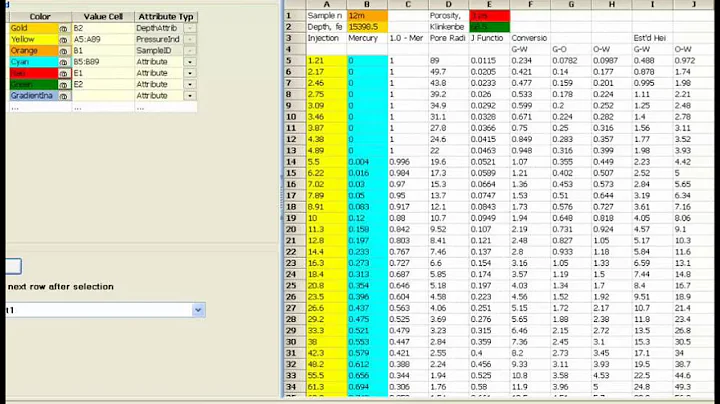Screen dimensions: 720x404
Task: Click value cell field containing B2
Action: coord(103,28)
